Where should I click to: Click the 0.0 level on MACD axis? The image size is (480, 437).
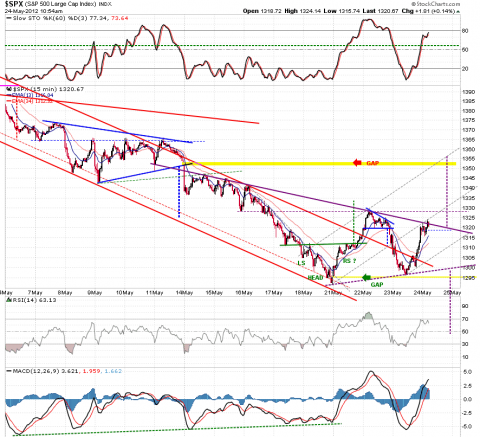[467, 399]
